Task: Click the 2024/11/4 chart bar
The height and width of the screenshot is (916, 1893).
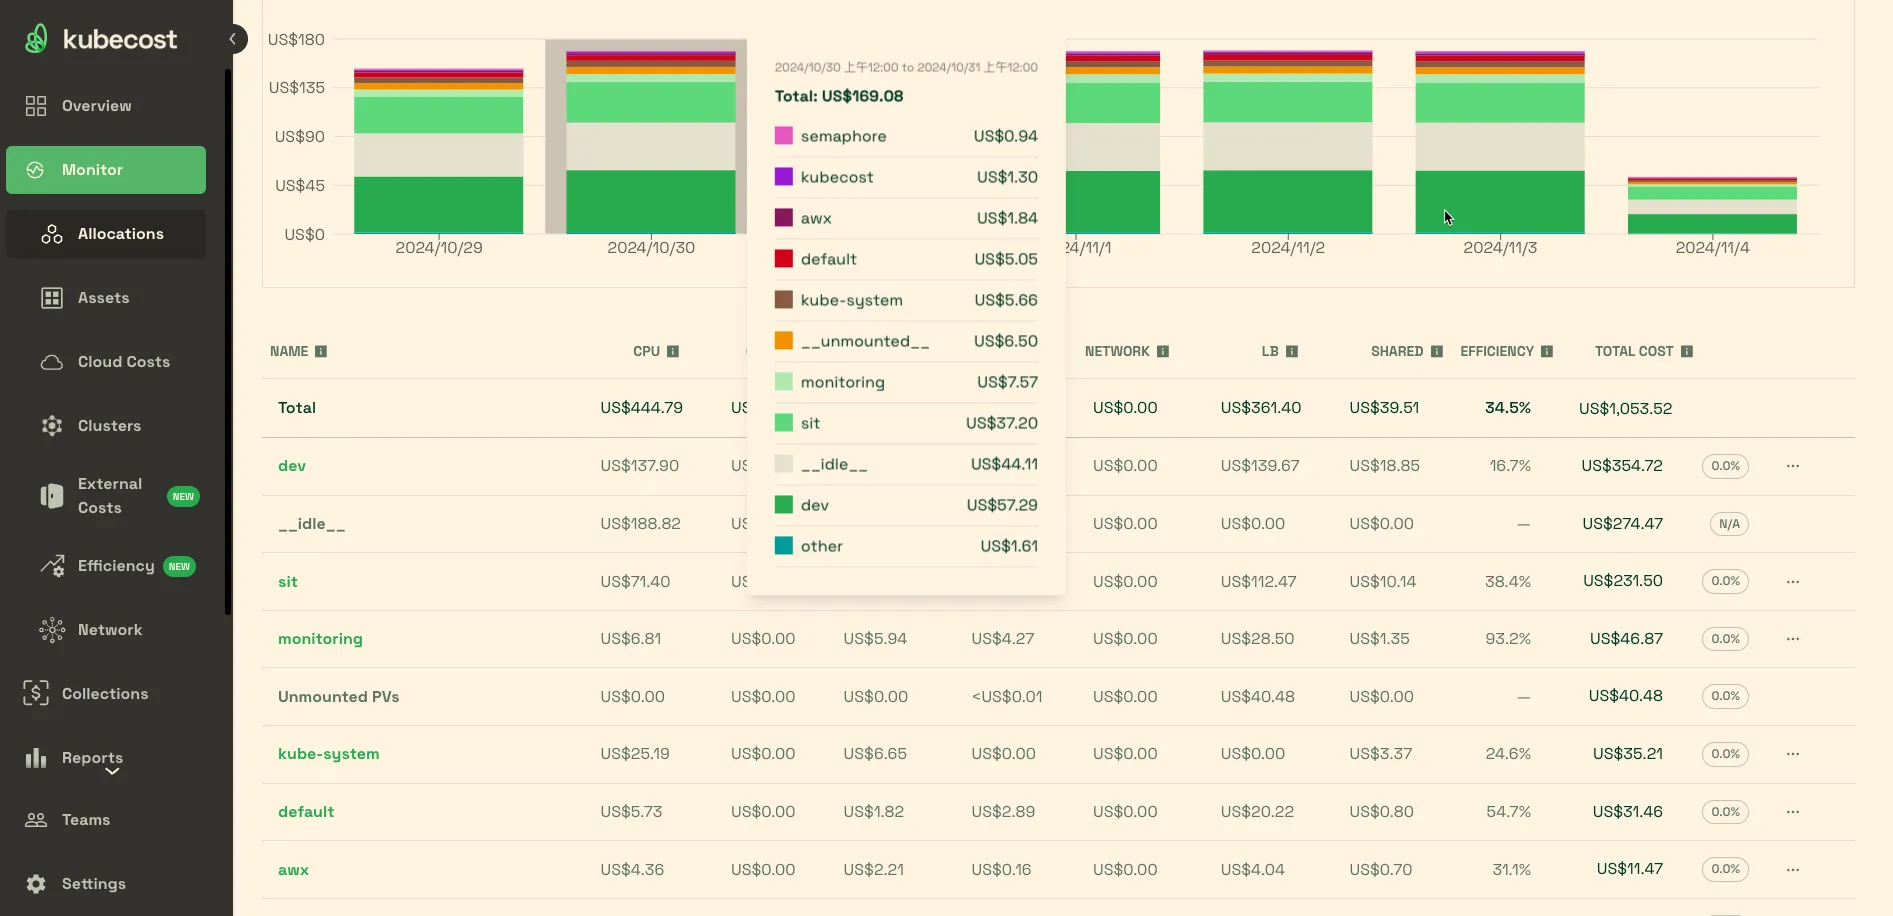Action: (x=1712, y=206)
